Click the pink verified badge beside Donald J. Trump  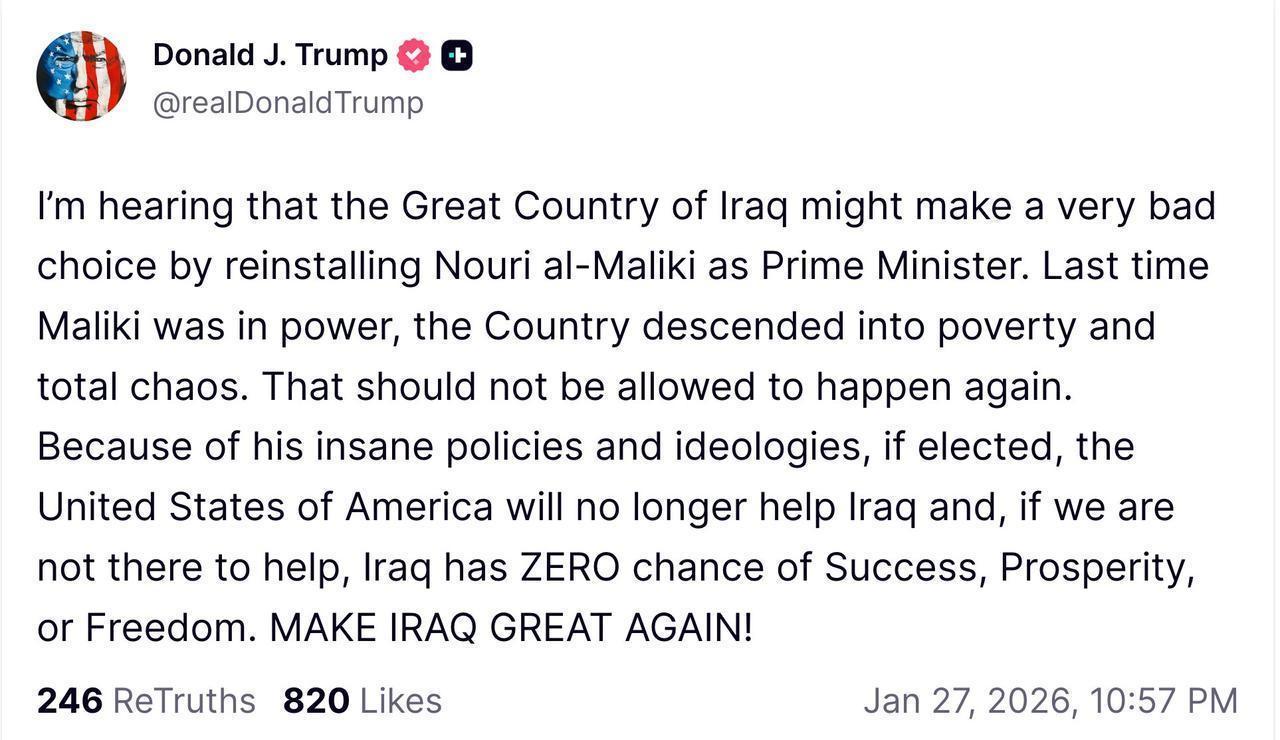coord(412,55)
